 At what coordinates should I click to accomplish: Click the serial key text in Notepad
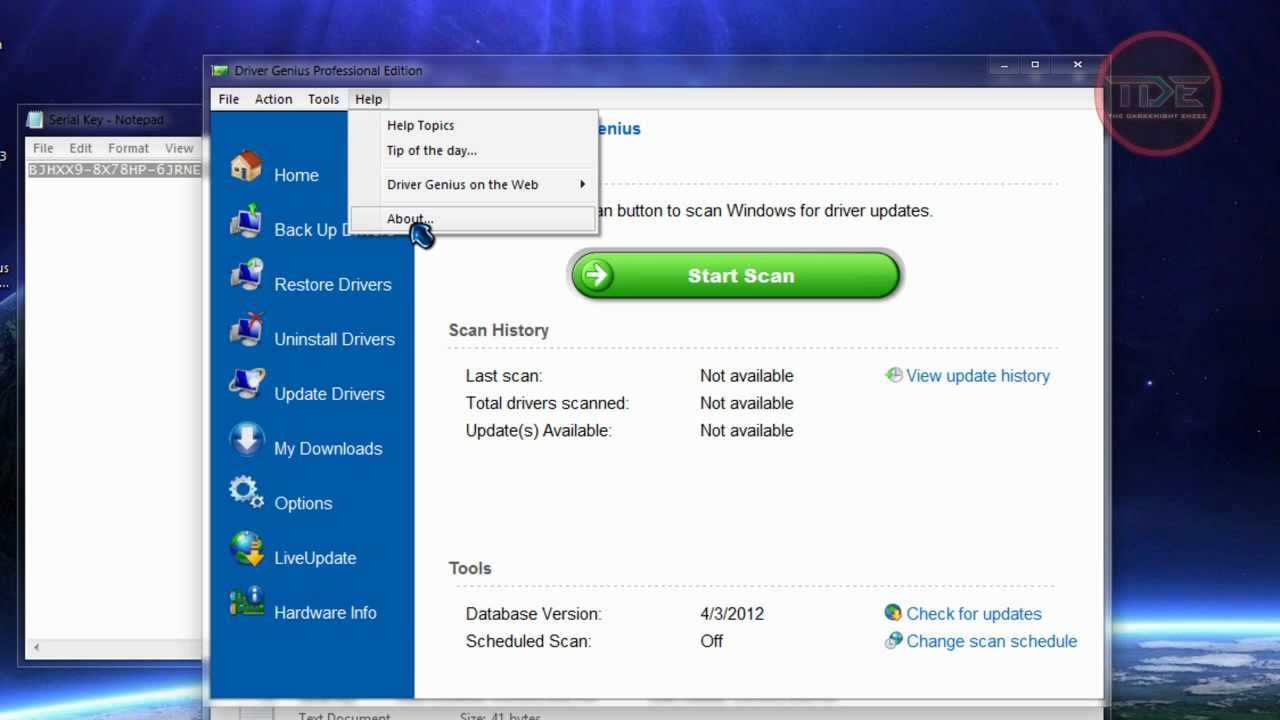point(114,170)
